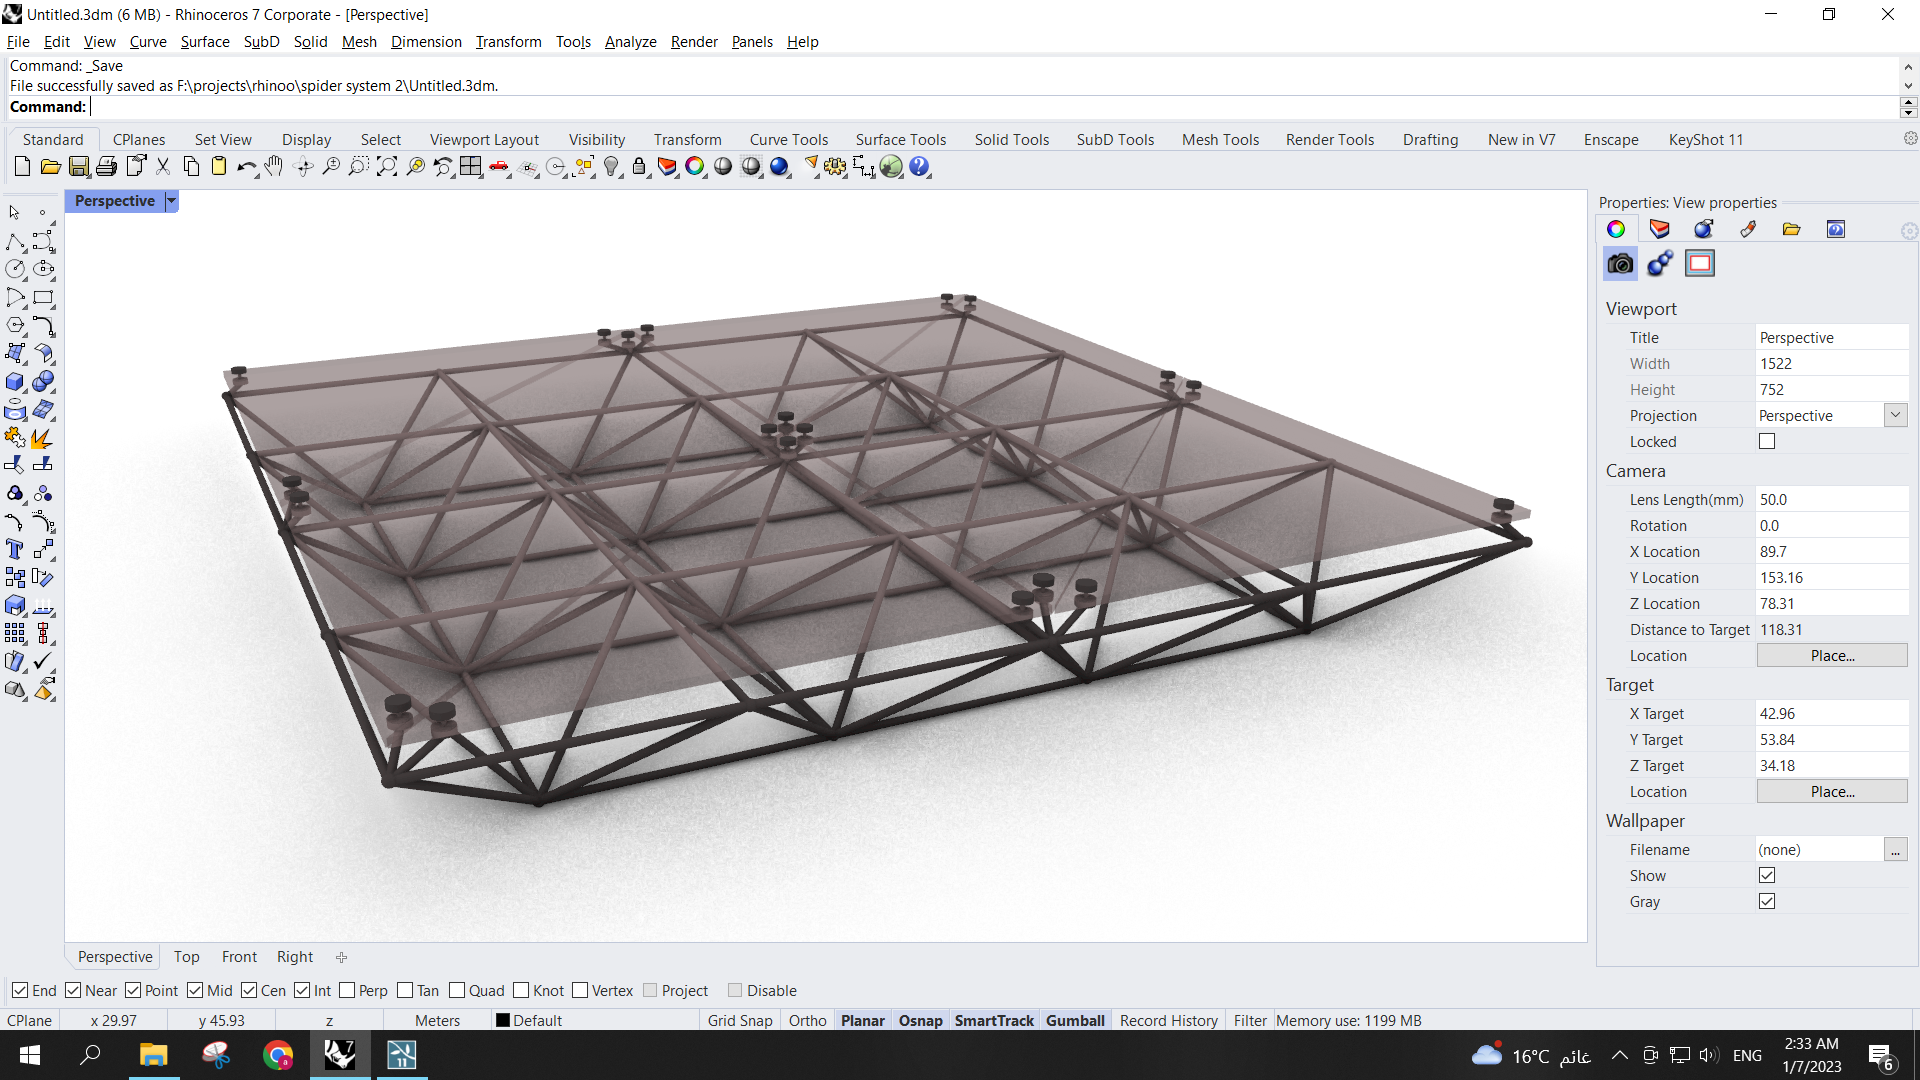Image resolution: width=1920 pixels, height=1080 pixels.
Task: Click the Undo arrow icon
Action: tap(245, 167)
